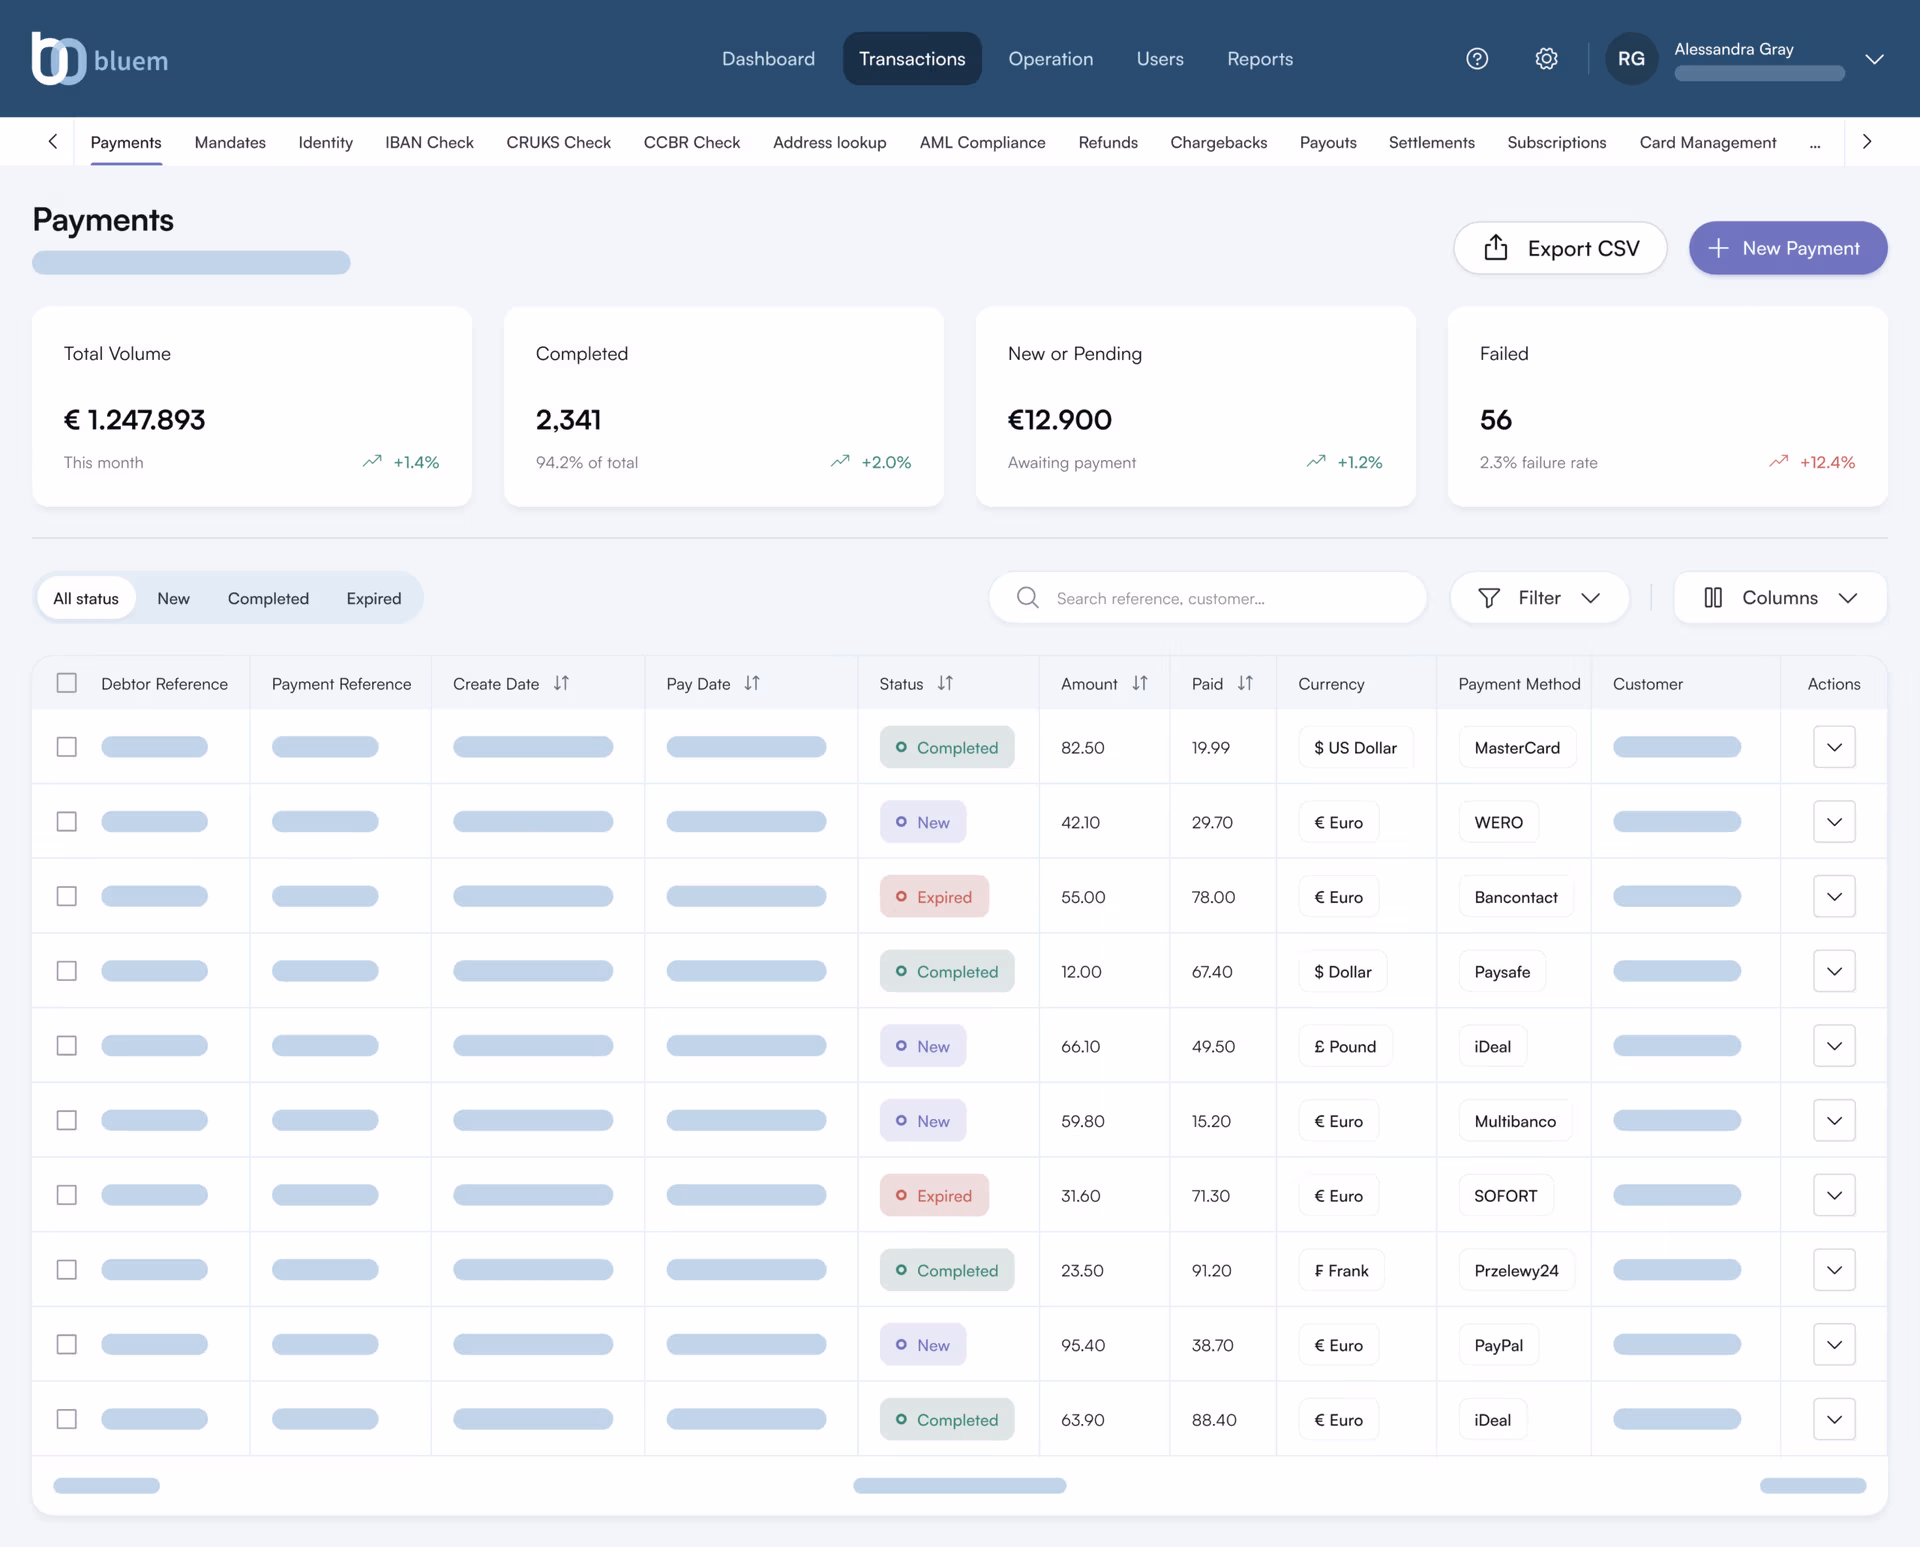Check the Bancontact row checkbox
The width and height of the screenshot is (1920, 1547).
pos(67,896)
